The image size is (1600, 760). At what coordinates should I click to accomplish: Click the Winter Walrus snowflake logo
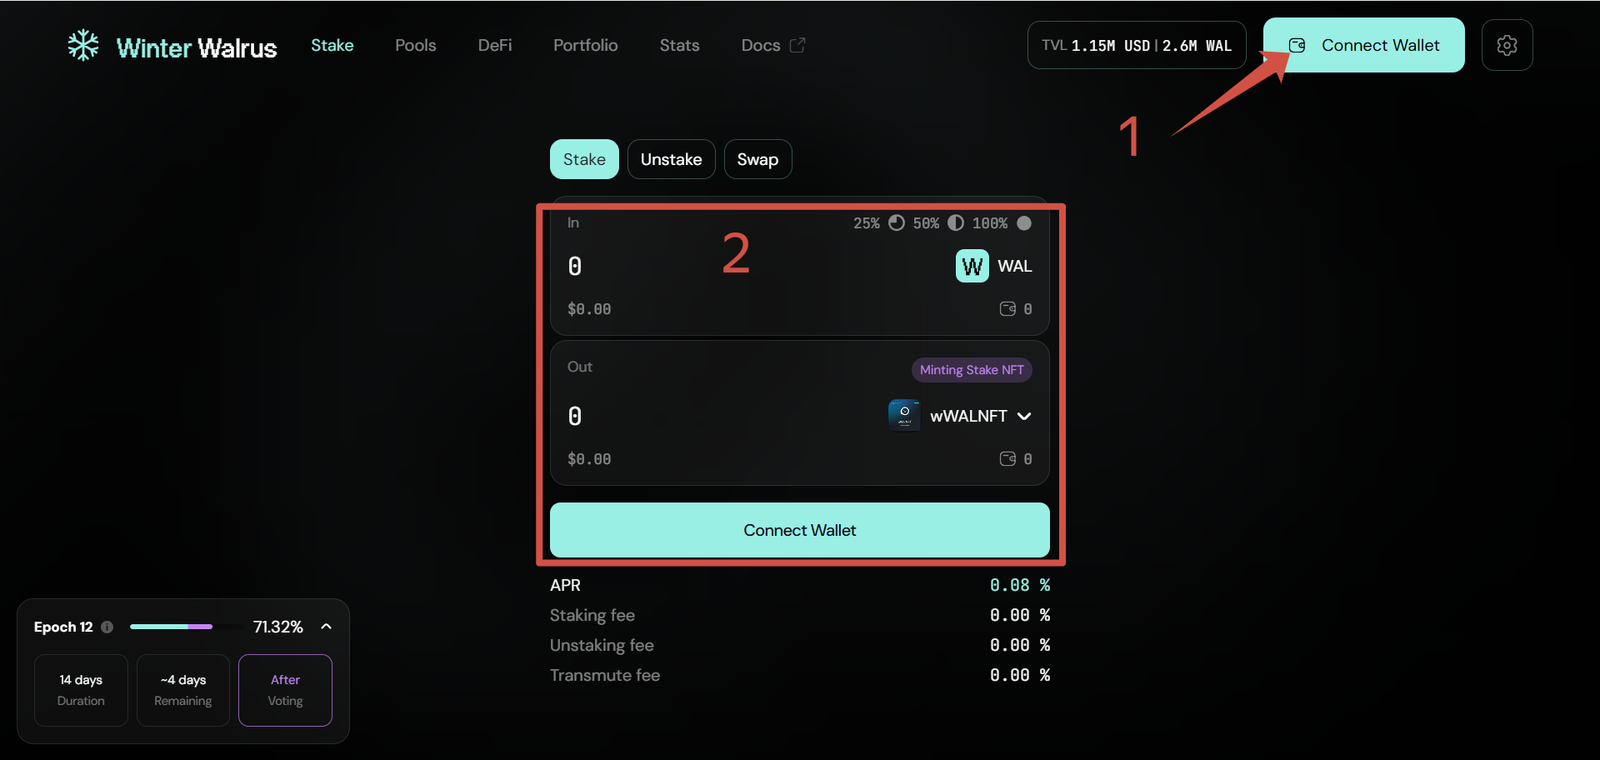[x=83, y=46]
